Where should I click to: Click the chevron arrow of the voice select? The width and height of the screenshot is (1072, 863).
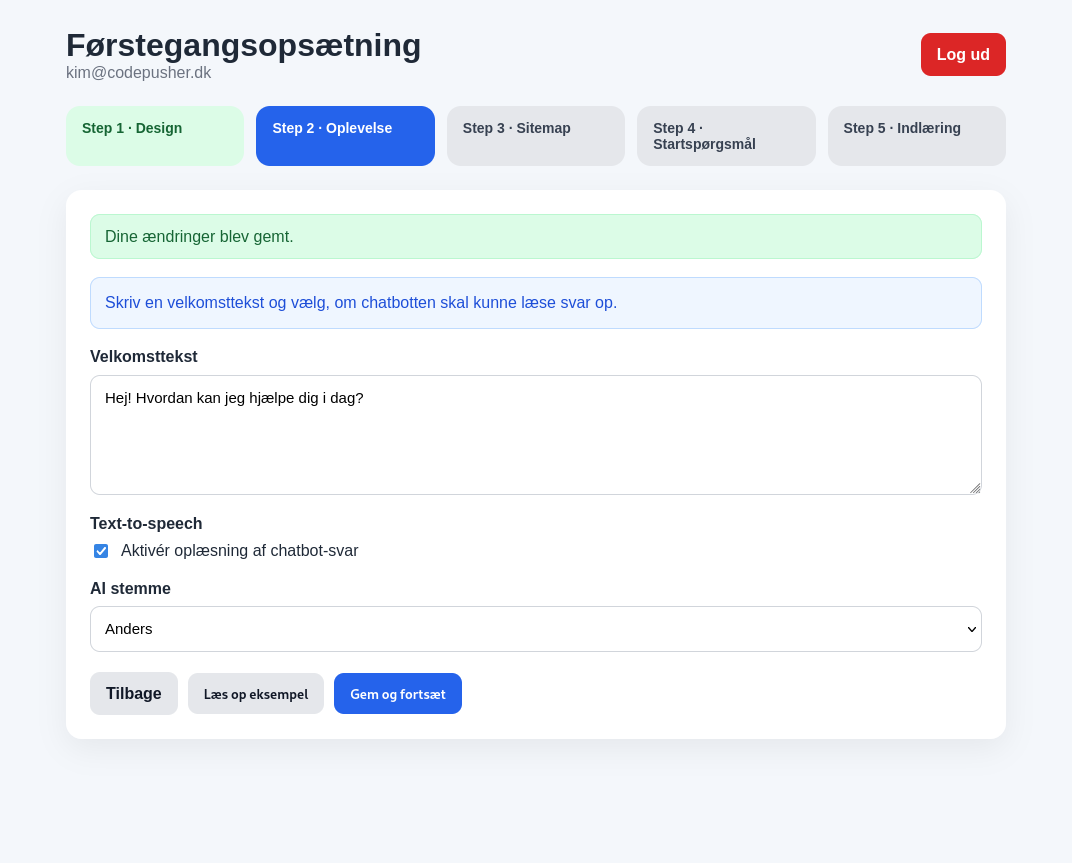tap(970, 629)
